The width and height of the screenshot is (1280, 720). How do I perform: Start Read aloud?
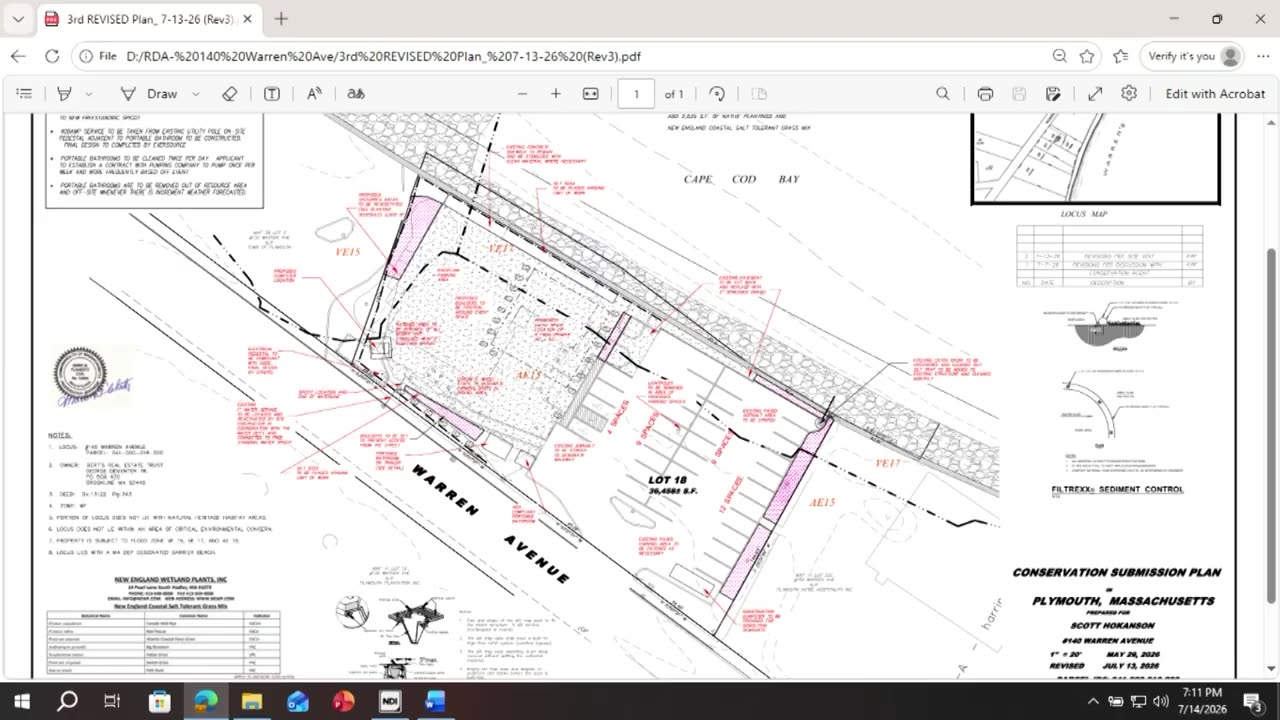314,94
